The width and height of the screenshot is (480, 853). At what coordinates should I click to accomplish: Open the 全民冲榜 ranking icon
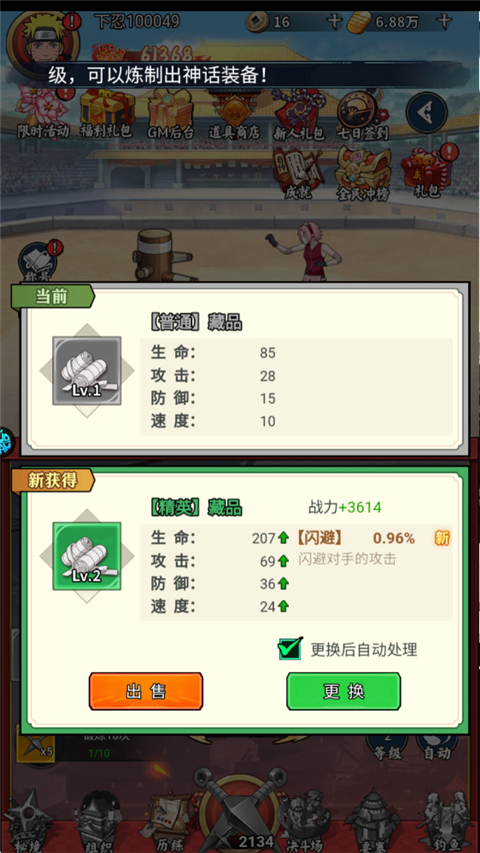click(x=363, y=173)
